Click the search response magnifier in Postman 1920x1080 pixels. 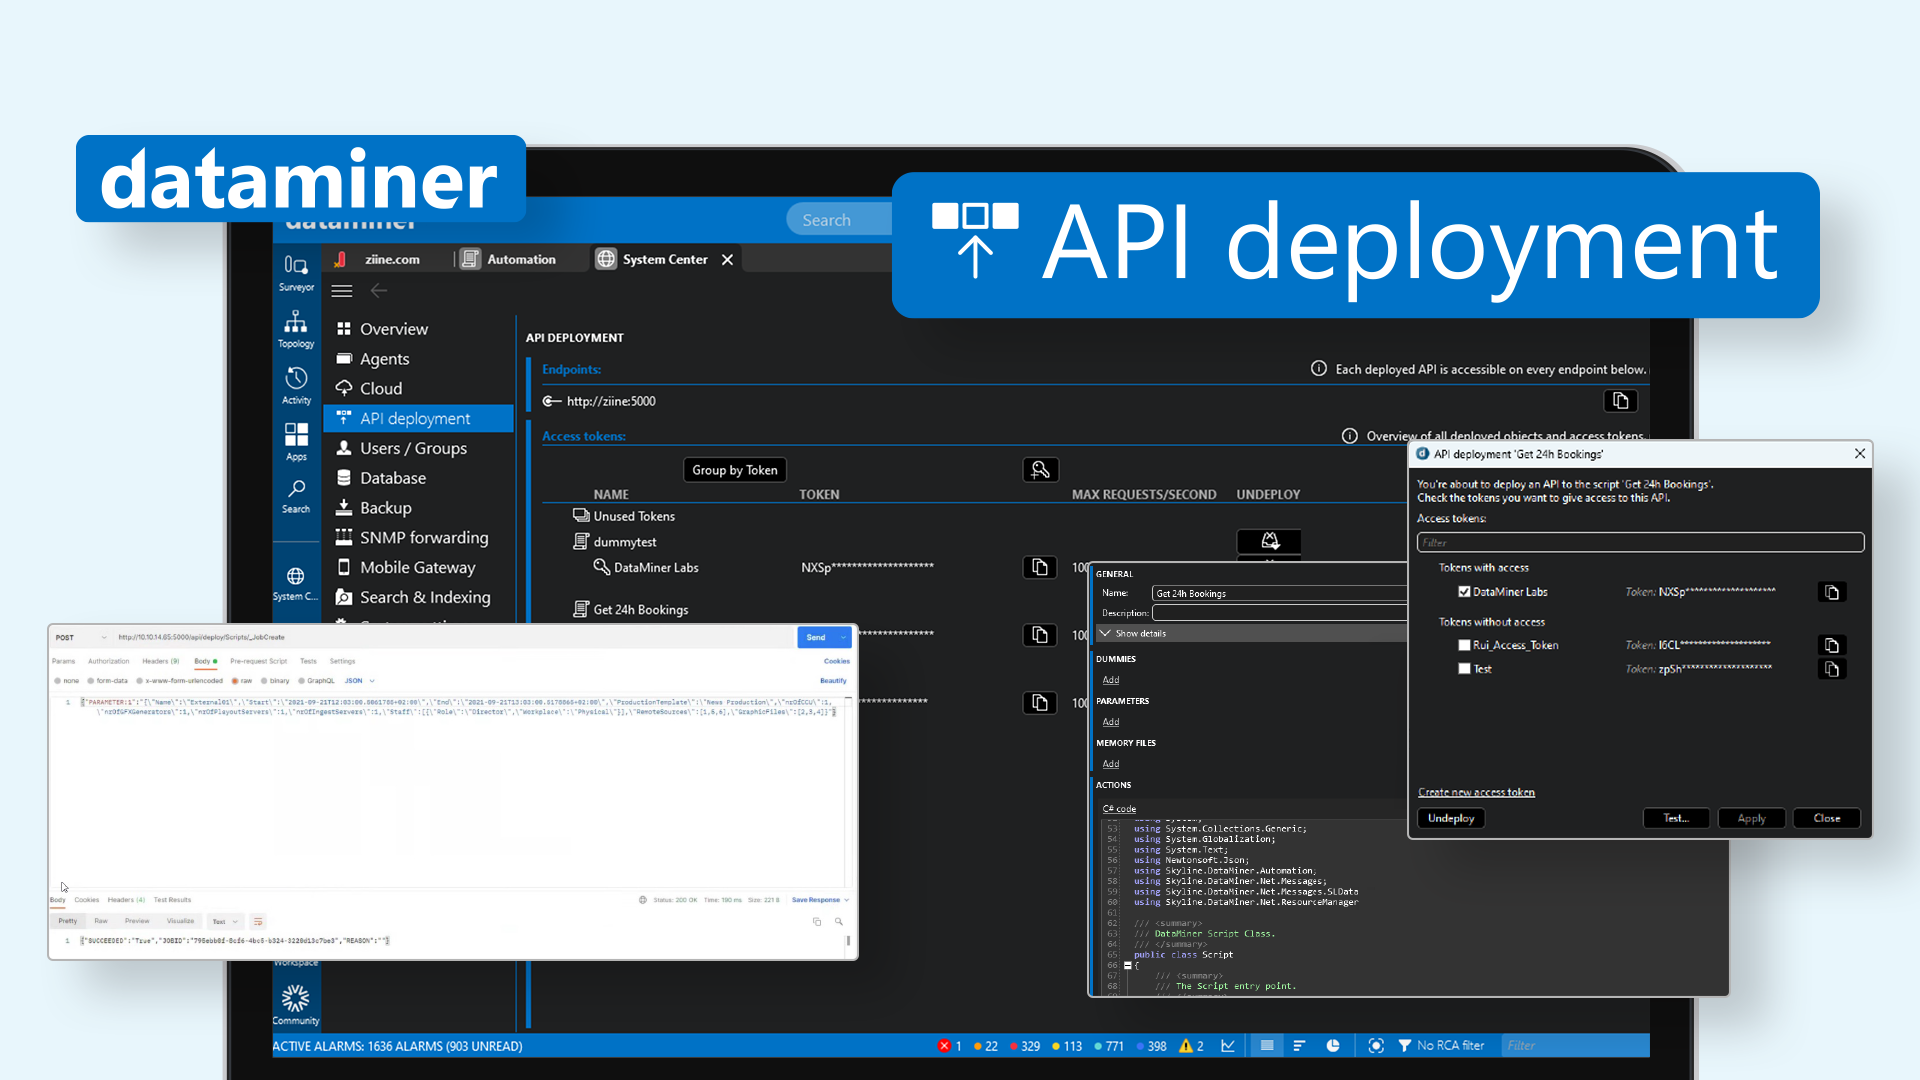tap(839, 922)
